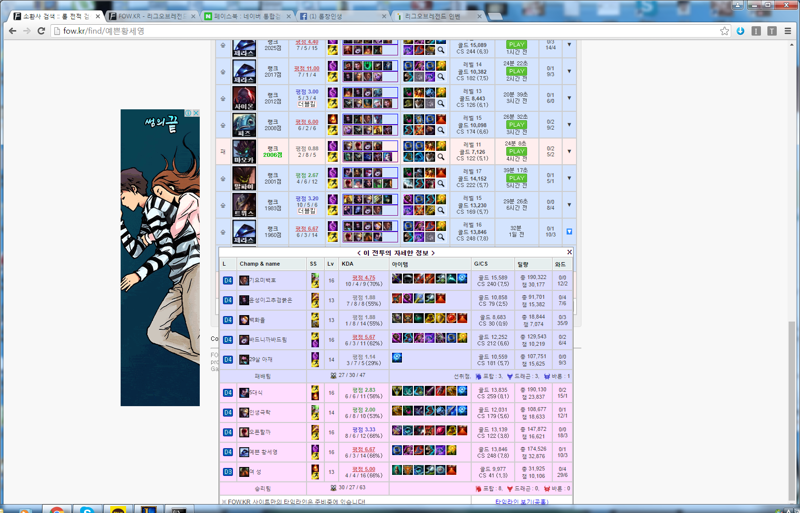The image size is (800, 513).
Task: Switch to the Facebook (1) tab
Action: [x=342, y=16]
